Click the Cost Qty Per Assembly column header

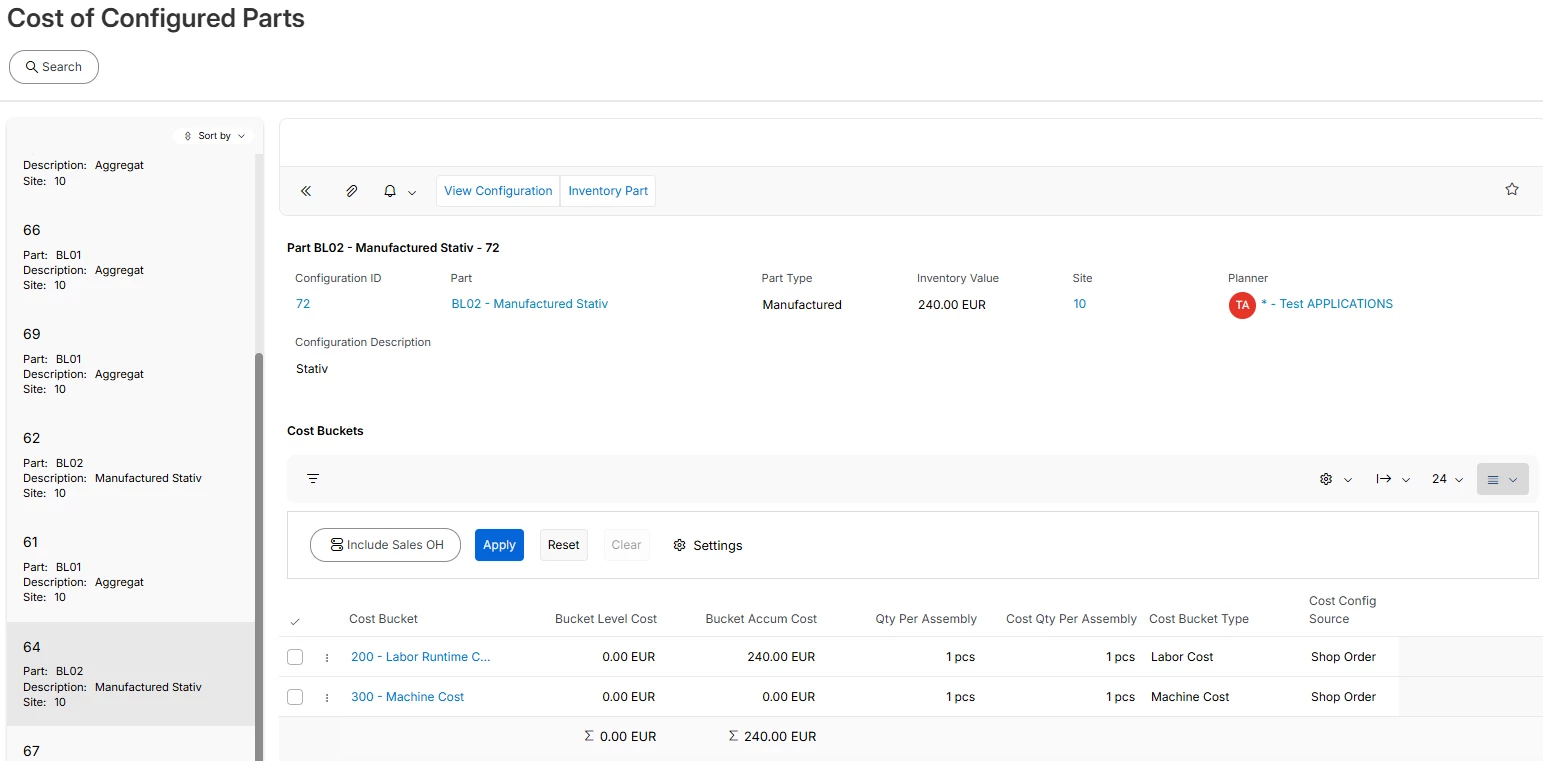click(x=1071, y=619)
